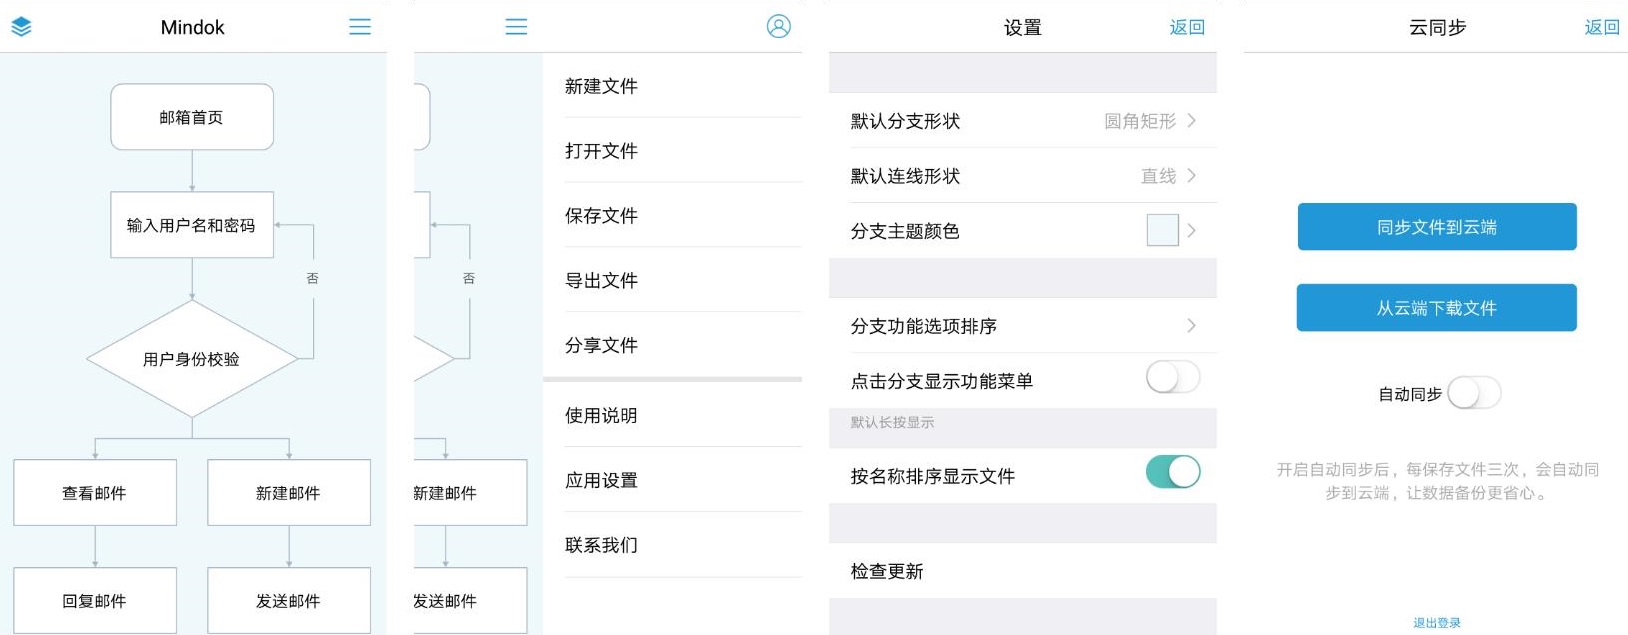
Task: Click the 默认分支形状 label text
Action: [x=905, y=121]
